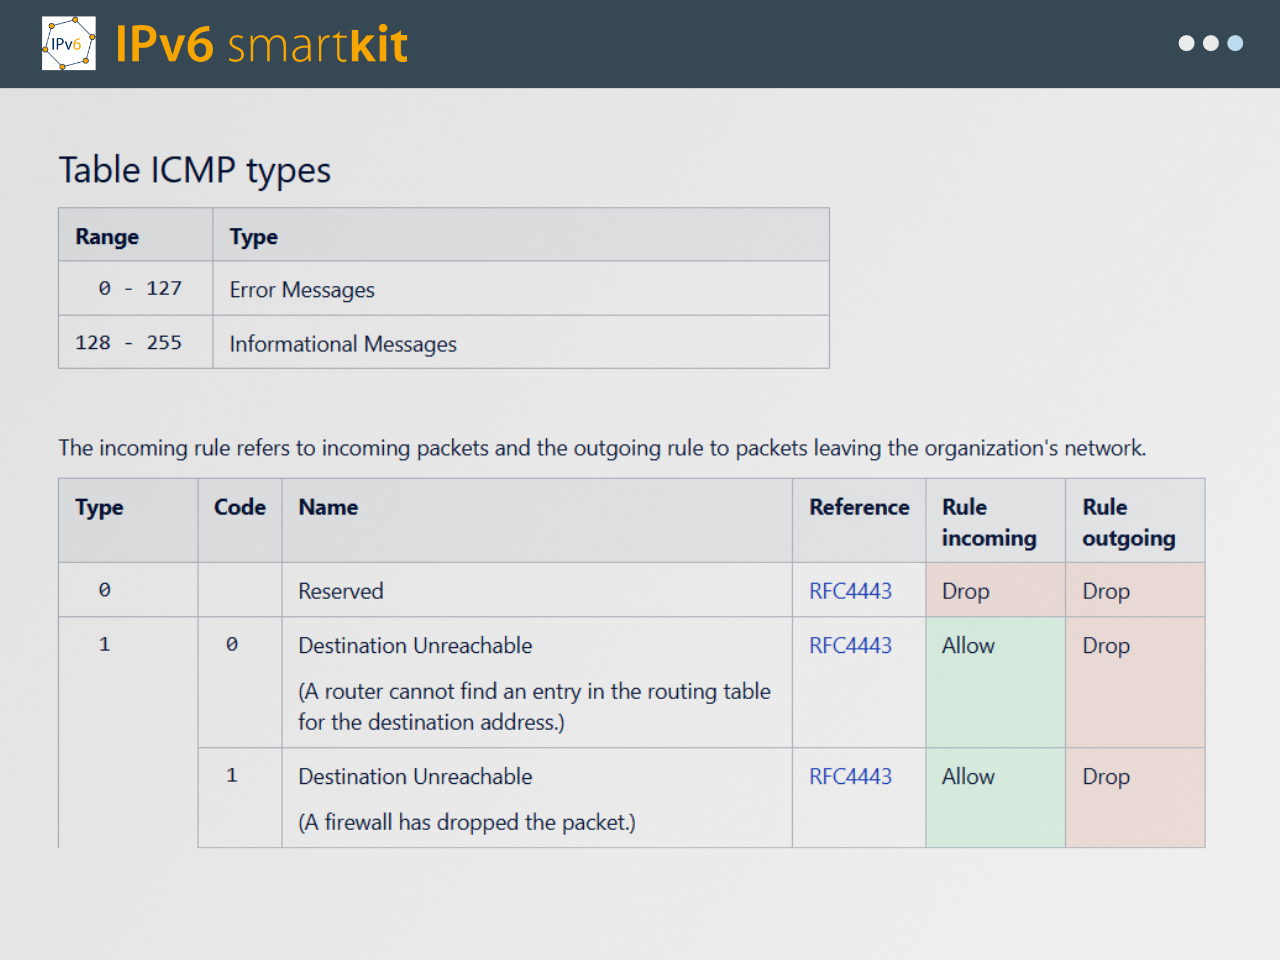Select the Informational Messages cell
The height and width of the screenshot is (960, 1280).
point(343,344)
